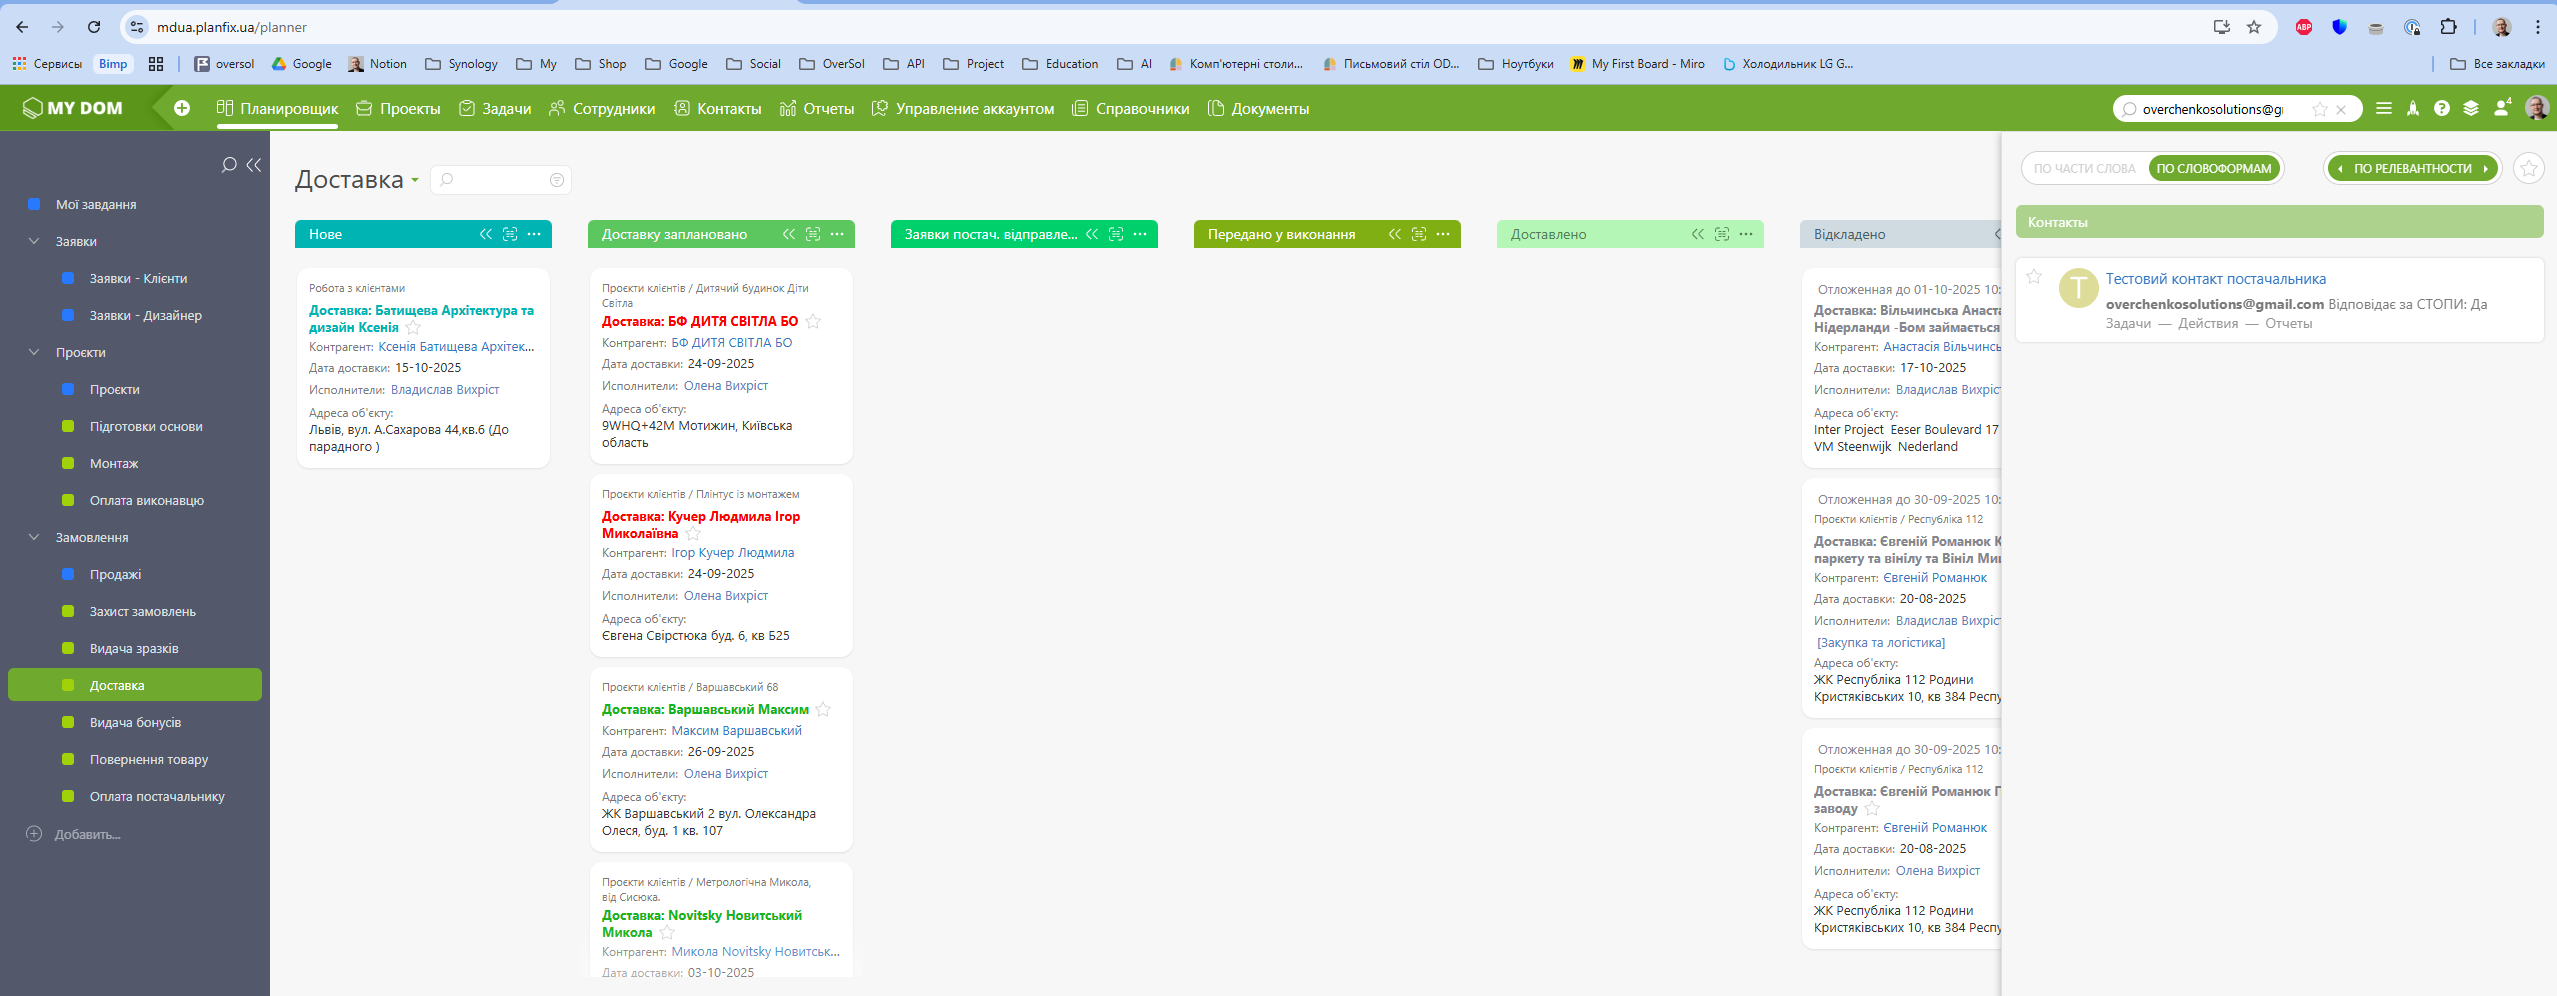The height and width of the screenshot is (996, 2557).
Task: Open card view settings for 'Доставку заплановано'
Action: (x=813, y=234)
